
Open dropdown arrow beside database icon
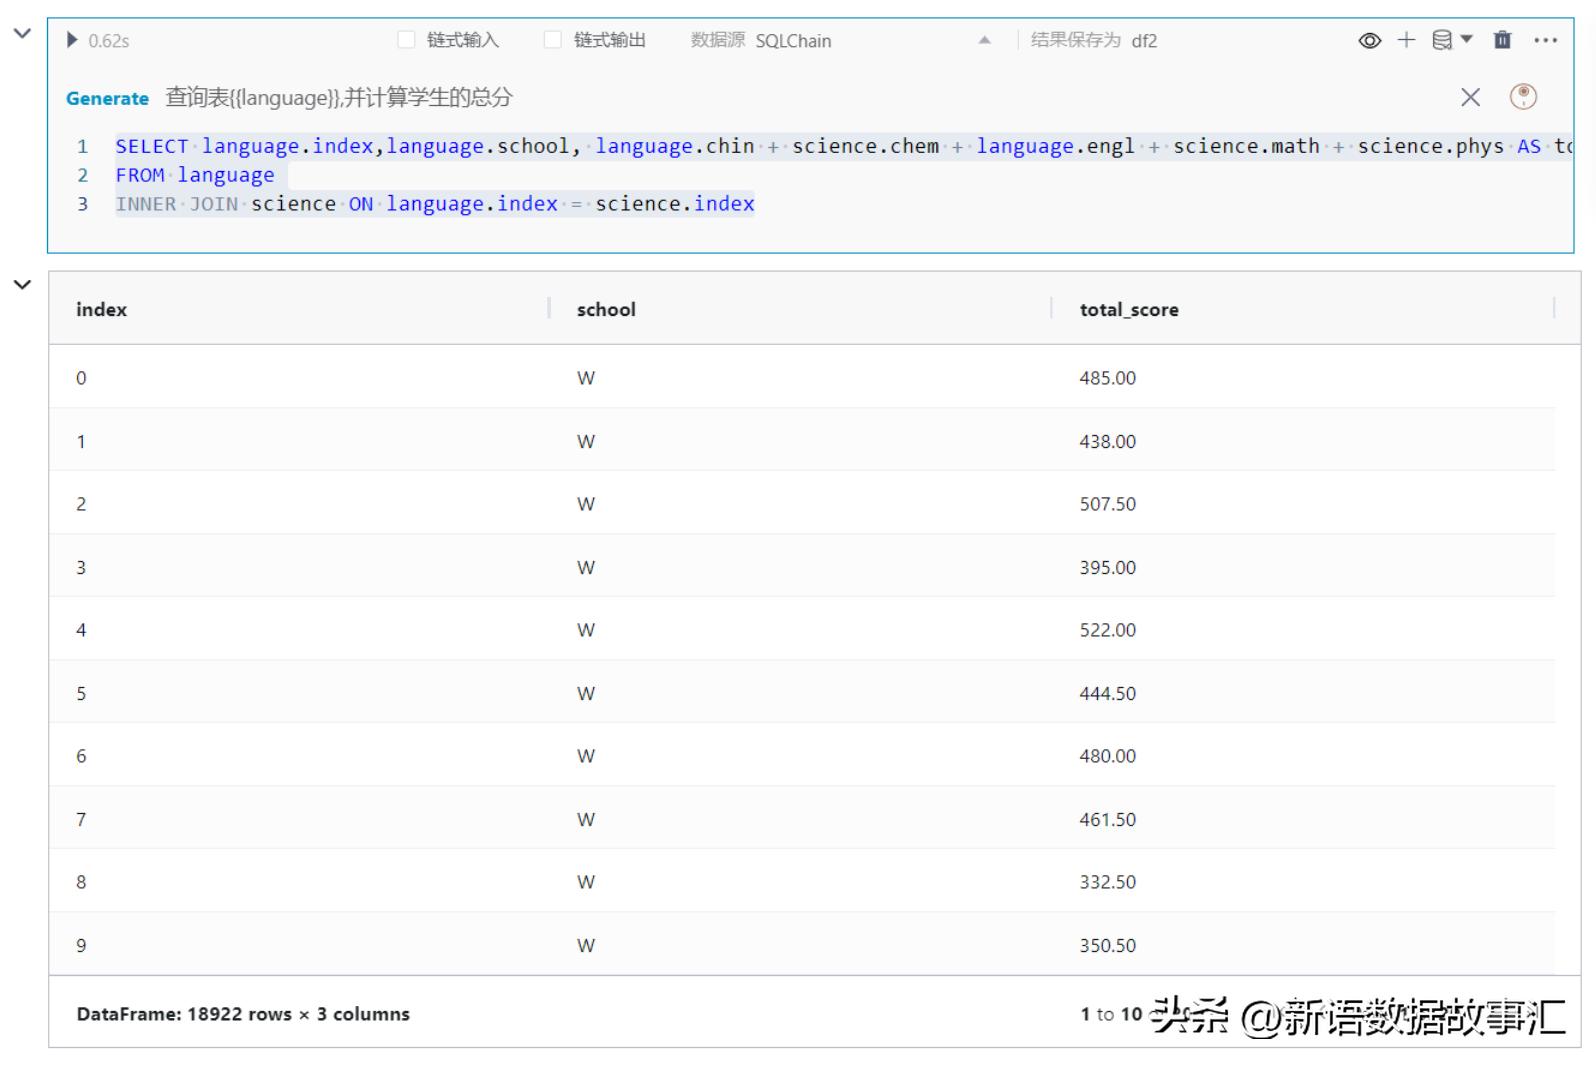[x=1467, y=40]
